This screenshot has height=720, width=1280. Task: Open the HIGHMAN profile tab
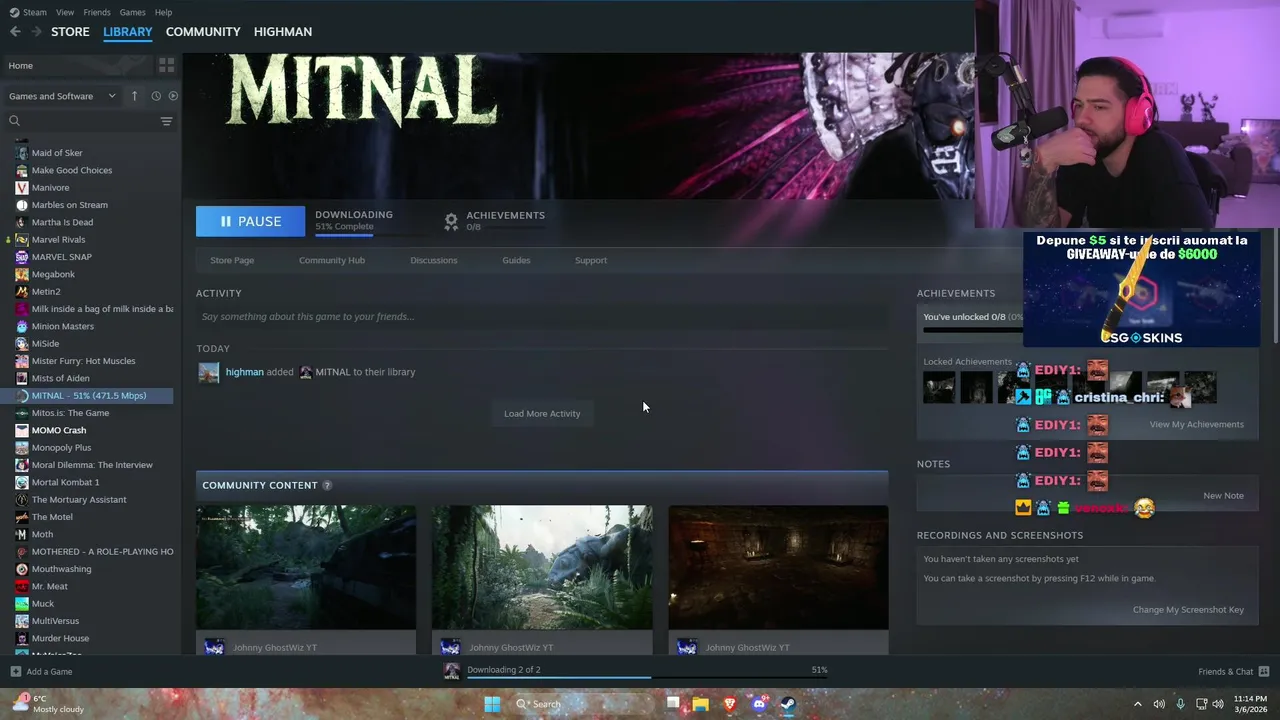click(x=283, y=32)
